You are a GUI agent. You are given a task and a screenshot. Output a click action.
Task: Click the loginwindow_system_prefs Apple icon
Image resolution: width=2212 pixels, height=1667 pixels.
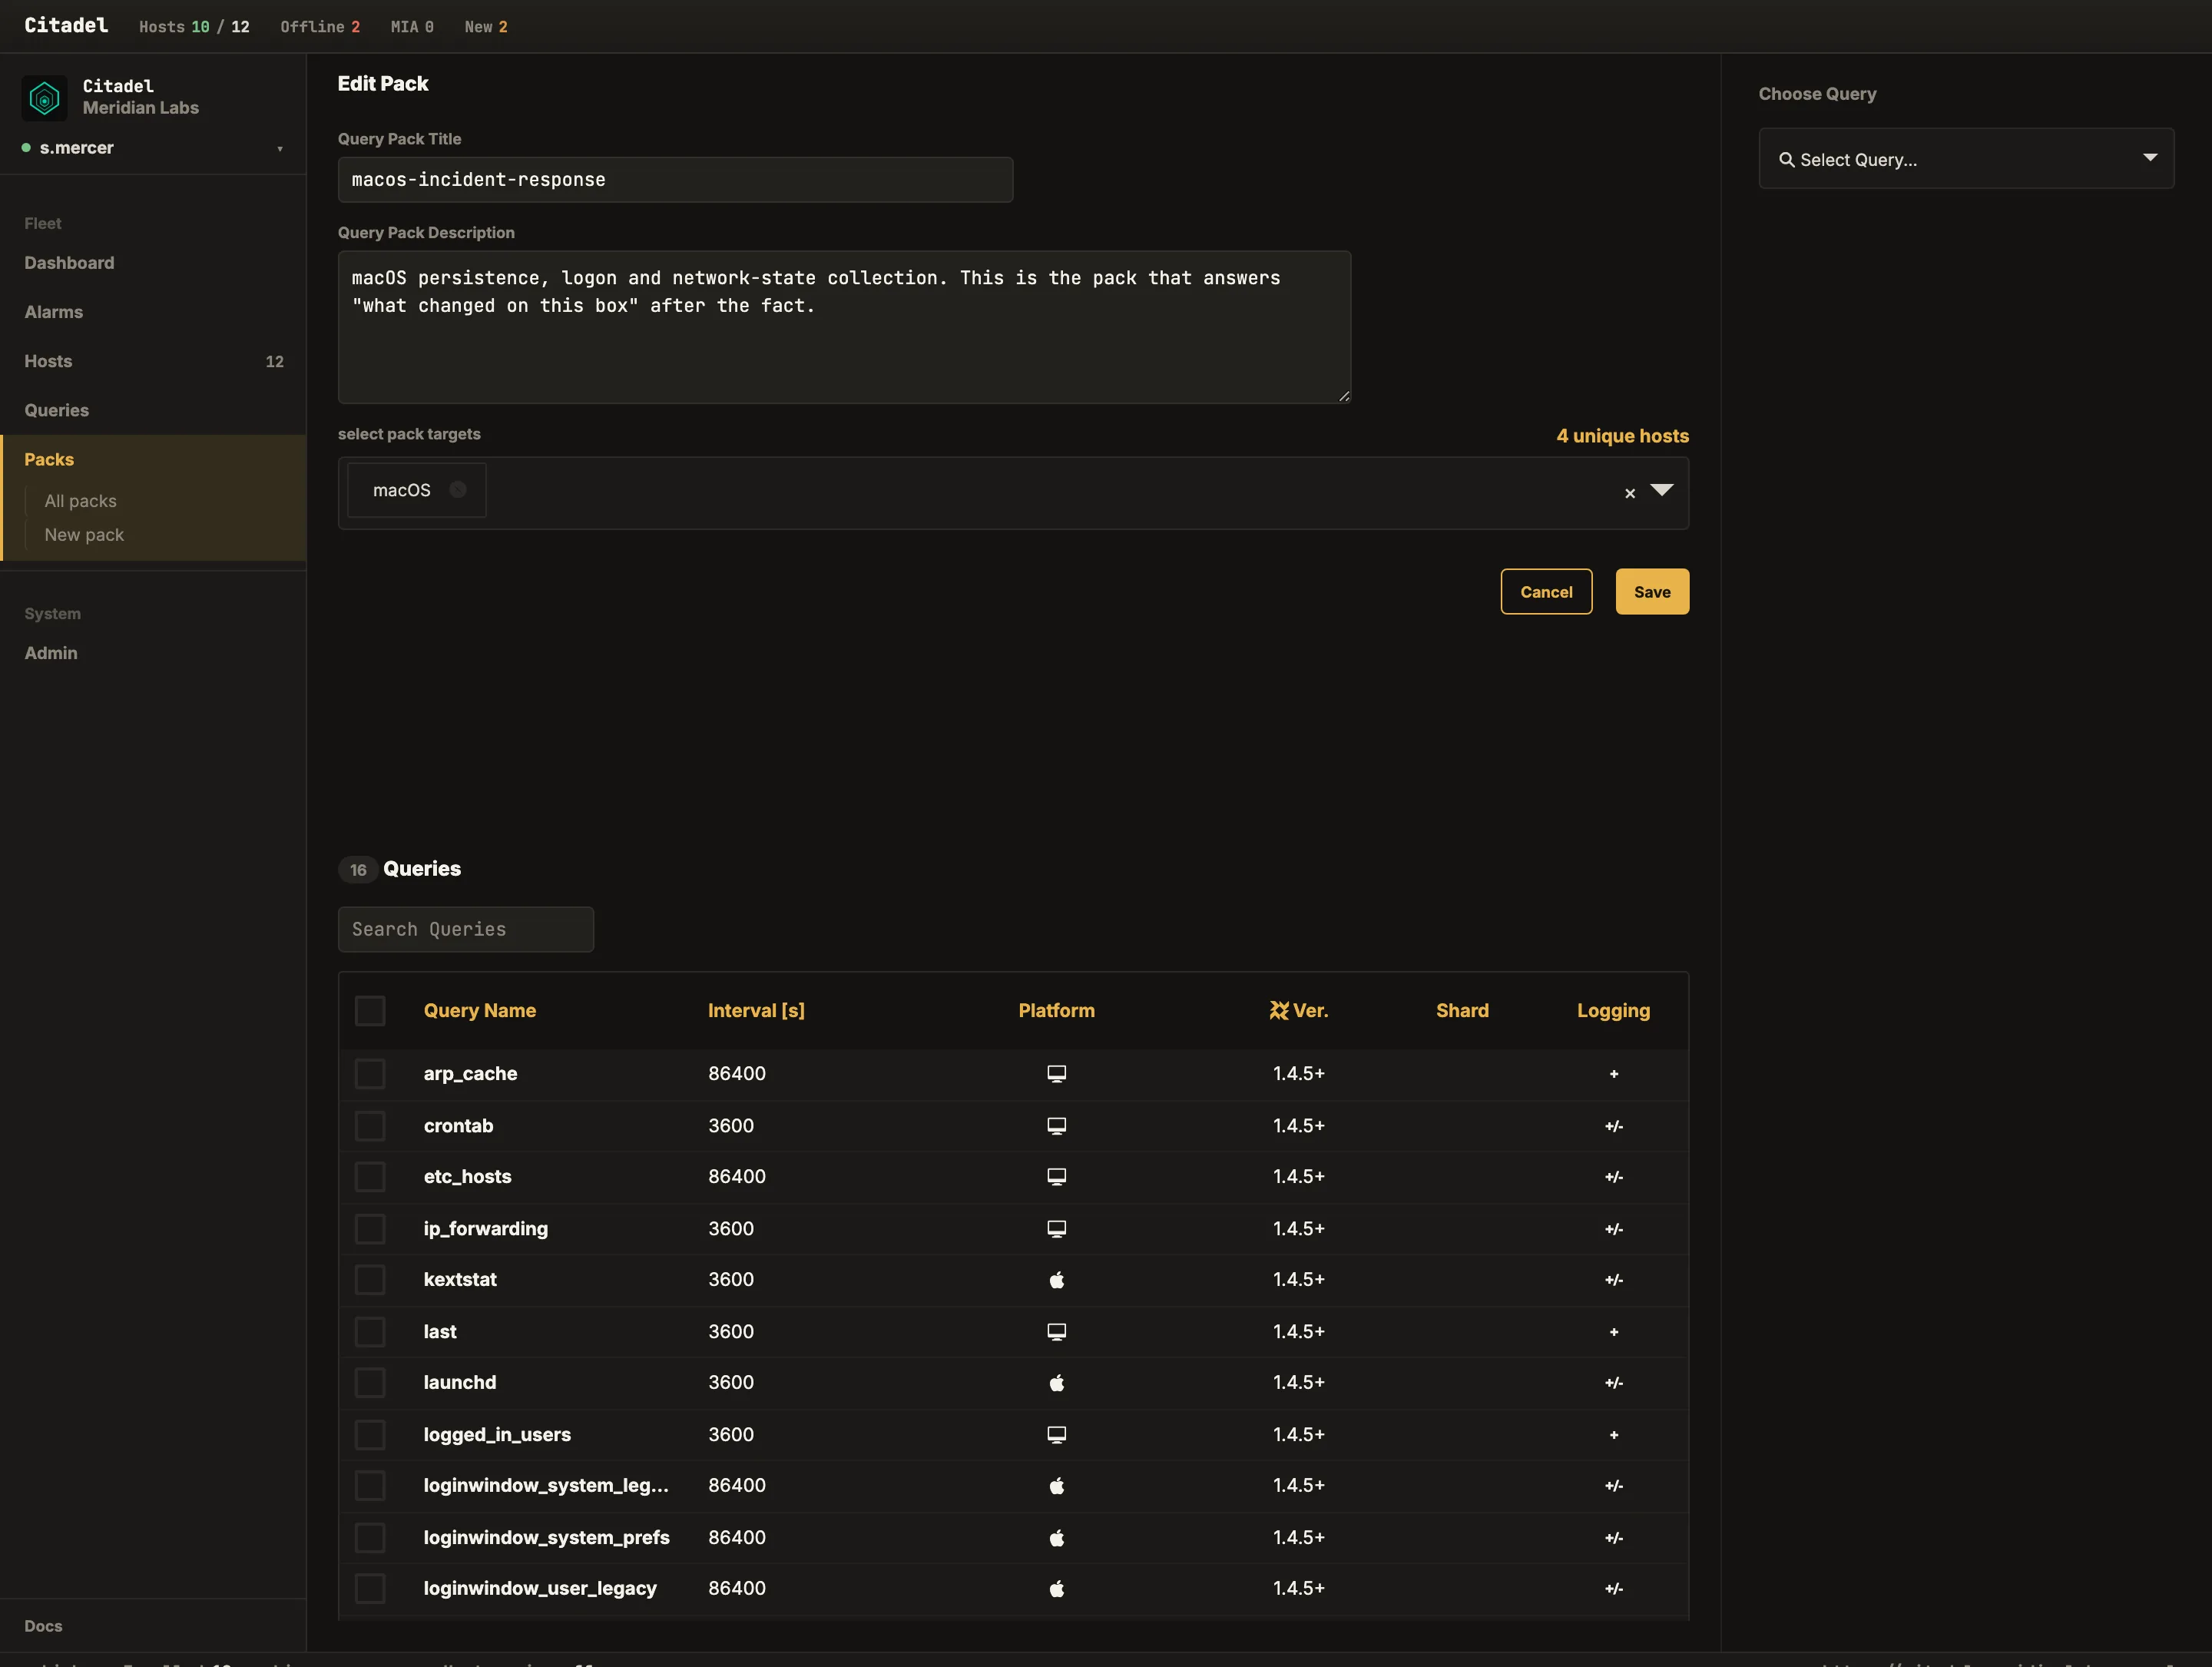pyautogui.click(x=1056, y=1538)
